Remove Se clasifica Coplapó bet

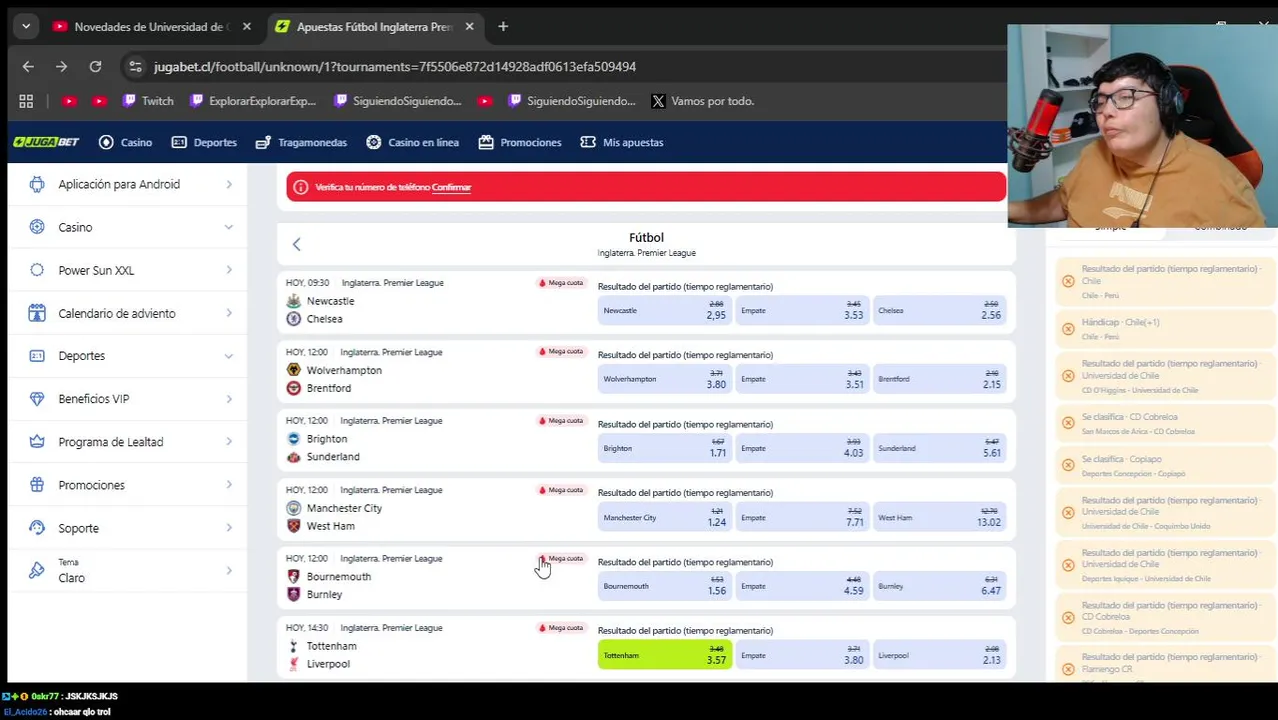click(1068, 466)
